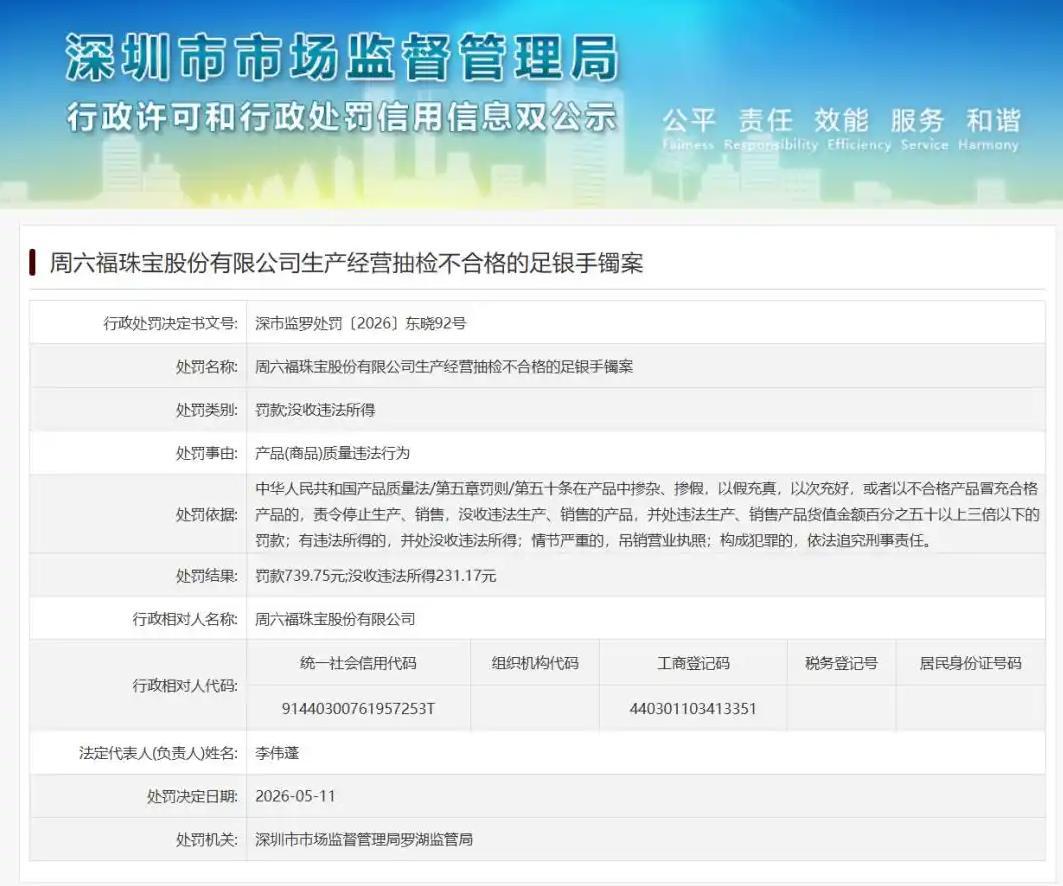
Task: Click the 处罚结果 label
Action: click(207, 576)
